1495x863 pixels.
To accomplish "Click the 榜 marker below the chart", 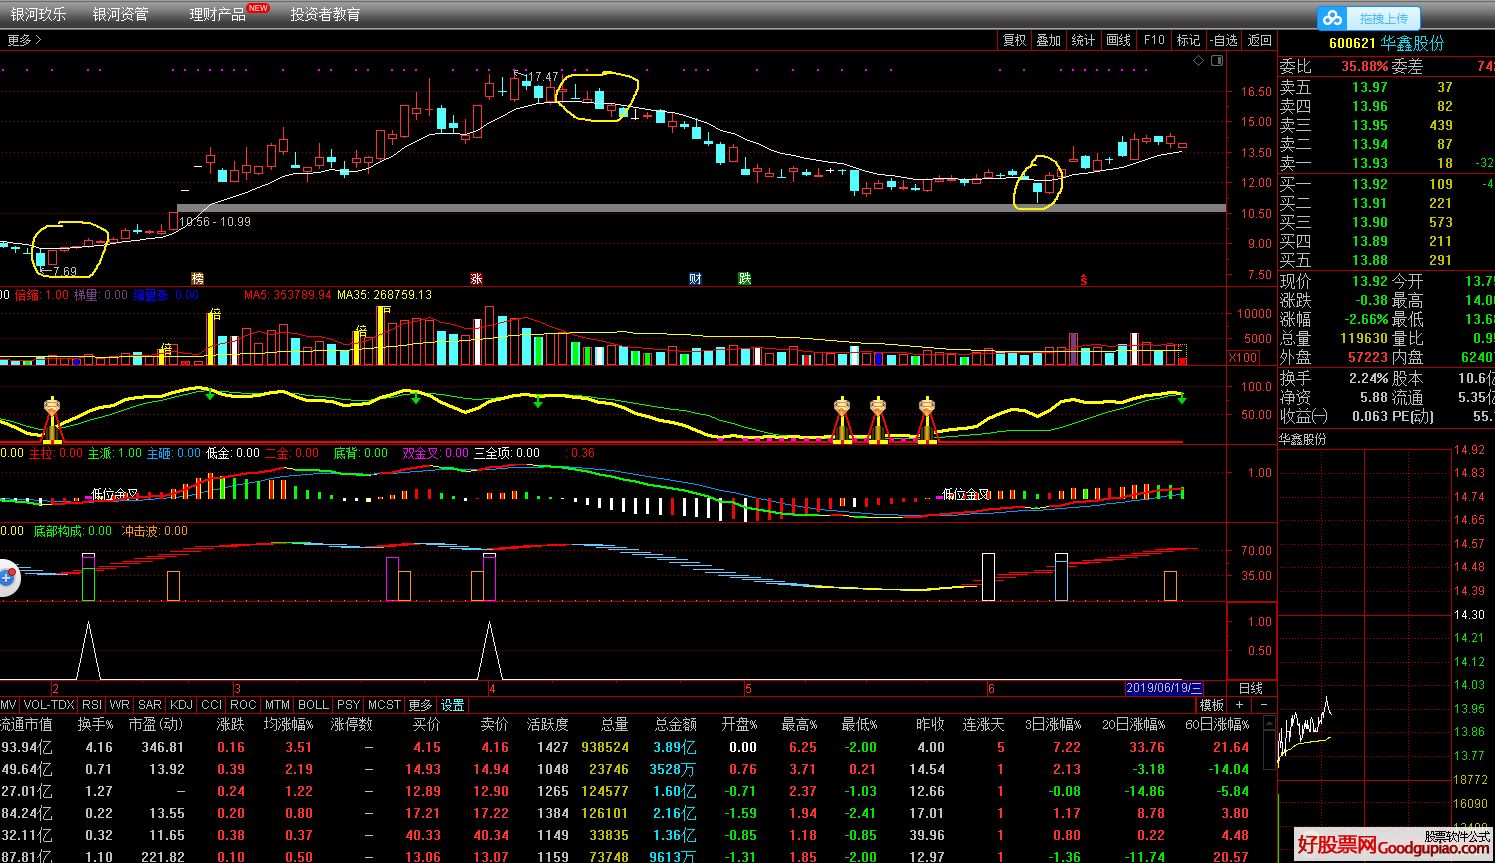I will [x=197, y=278].
